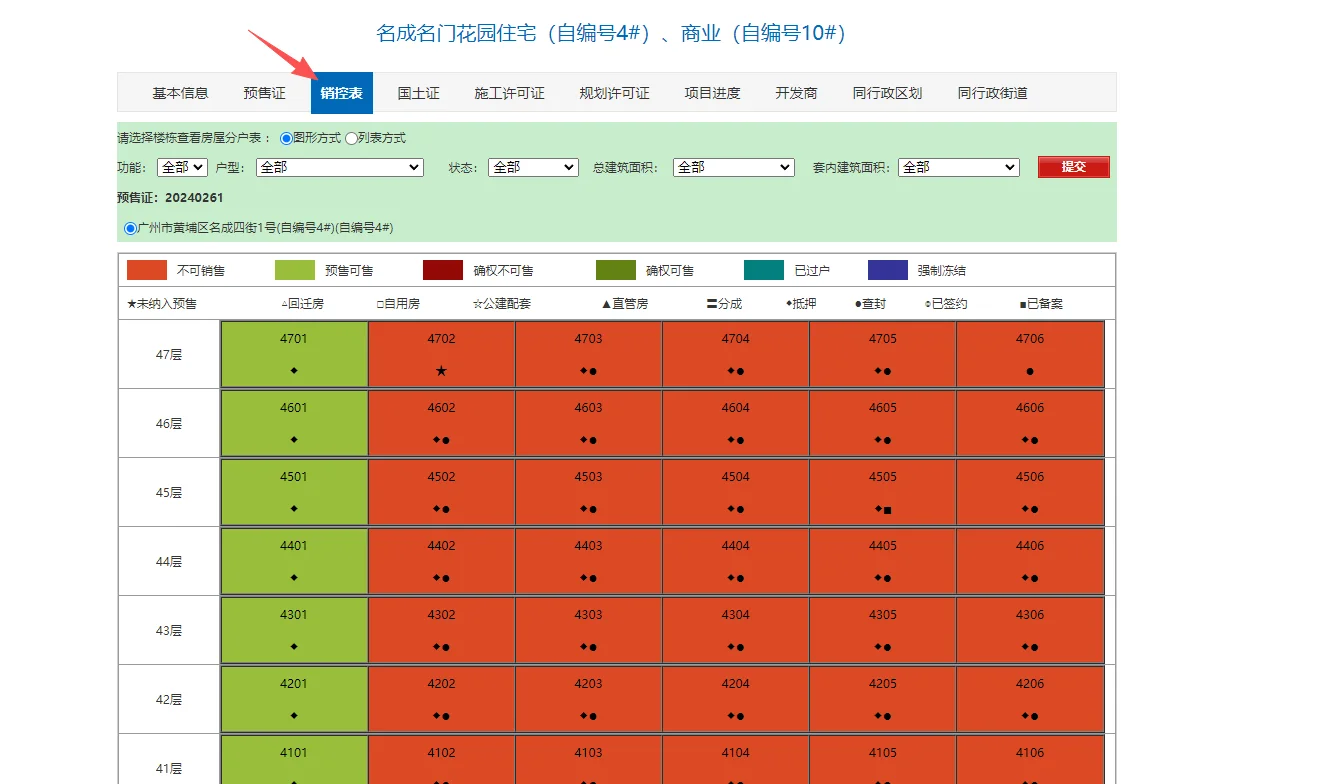Click the 确权可售 olive legend swatch
Screen dimensions: 1332x784
[616, 270]
